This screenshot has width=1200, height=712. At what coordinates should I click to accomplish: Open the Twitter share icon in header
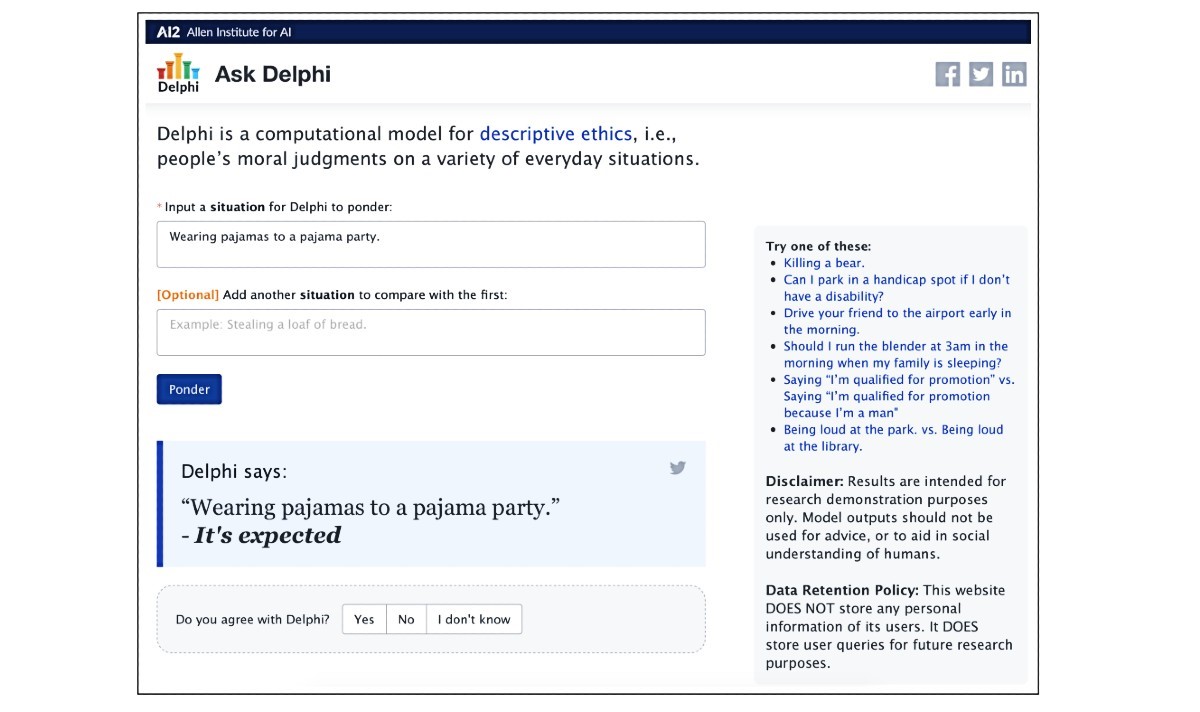tap(981, 74)
